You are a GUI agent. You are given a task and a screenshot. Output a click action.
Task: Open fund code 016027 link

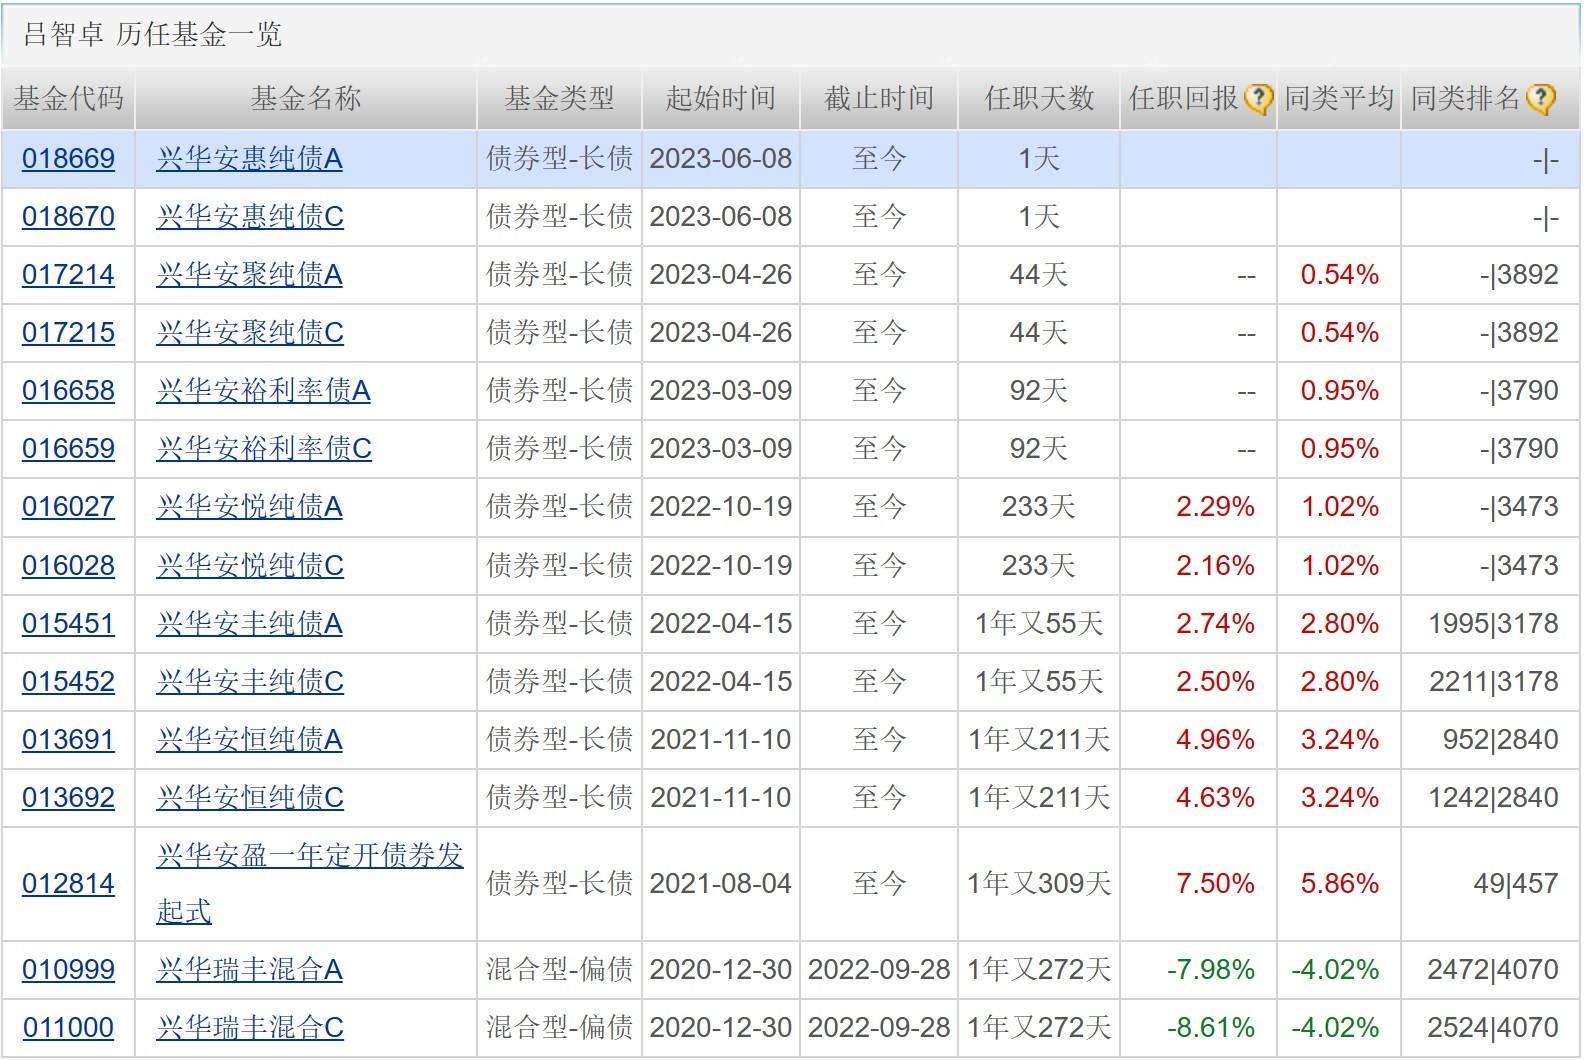coord(68,507)
